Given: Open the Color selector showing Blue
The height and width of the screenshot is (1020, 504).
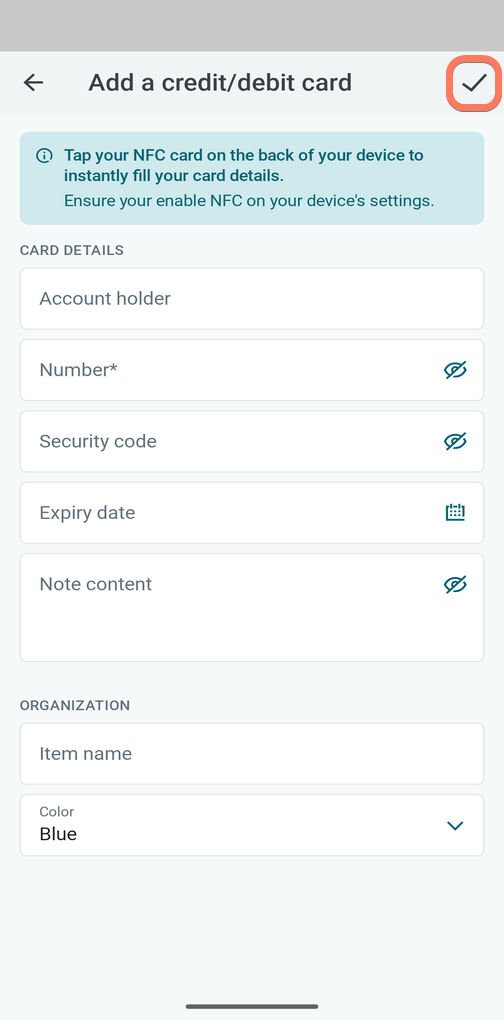Looking at the screenshot, I should [252, 825].
